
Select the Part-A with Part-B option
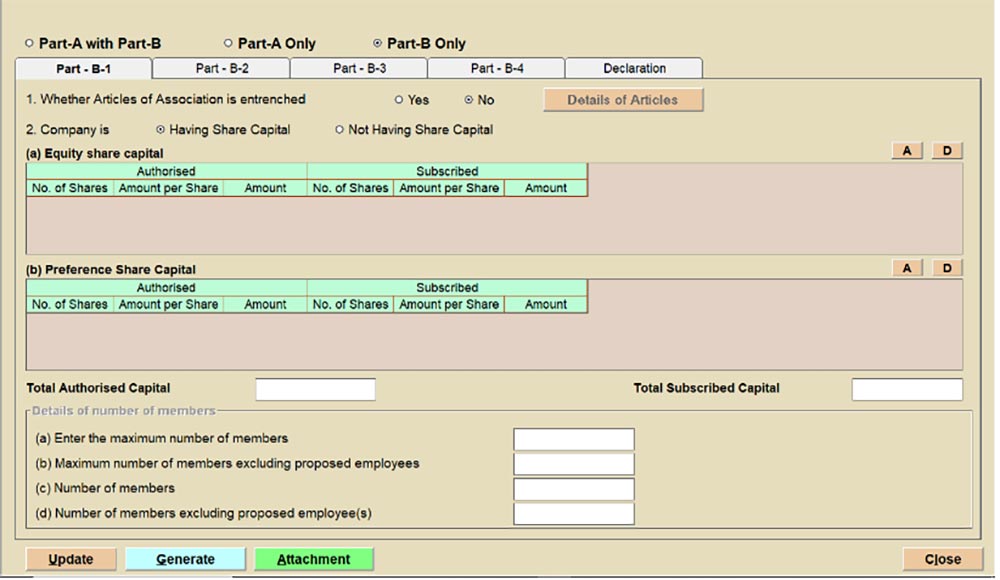coord(30,44)
